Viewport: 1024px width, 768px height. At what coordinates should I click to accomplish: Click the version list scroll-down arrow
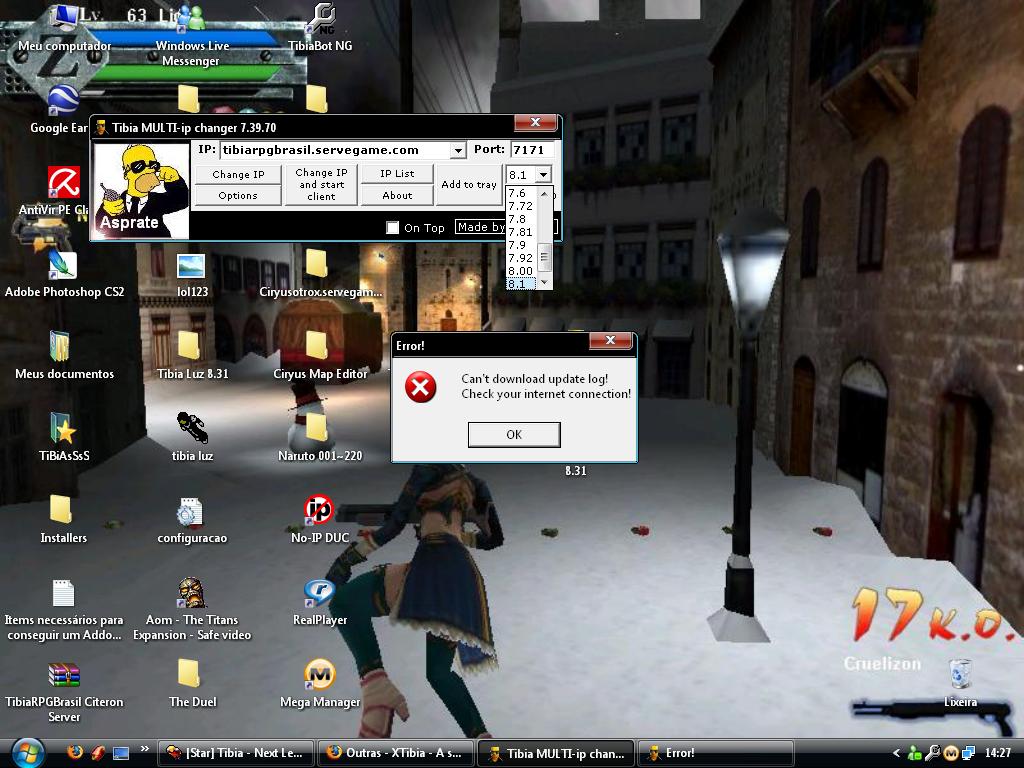click(x=545, y=283)
